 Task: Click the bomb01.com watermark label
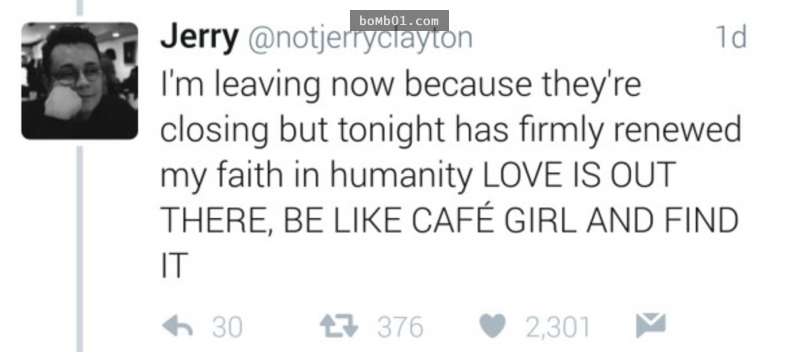[x=399, y=21]
